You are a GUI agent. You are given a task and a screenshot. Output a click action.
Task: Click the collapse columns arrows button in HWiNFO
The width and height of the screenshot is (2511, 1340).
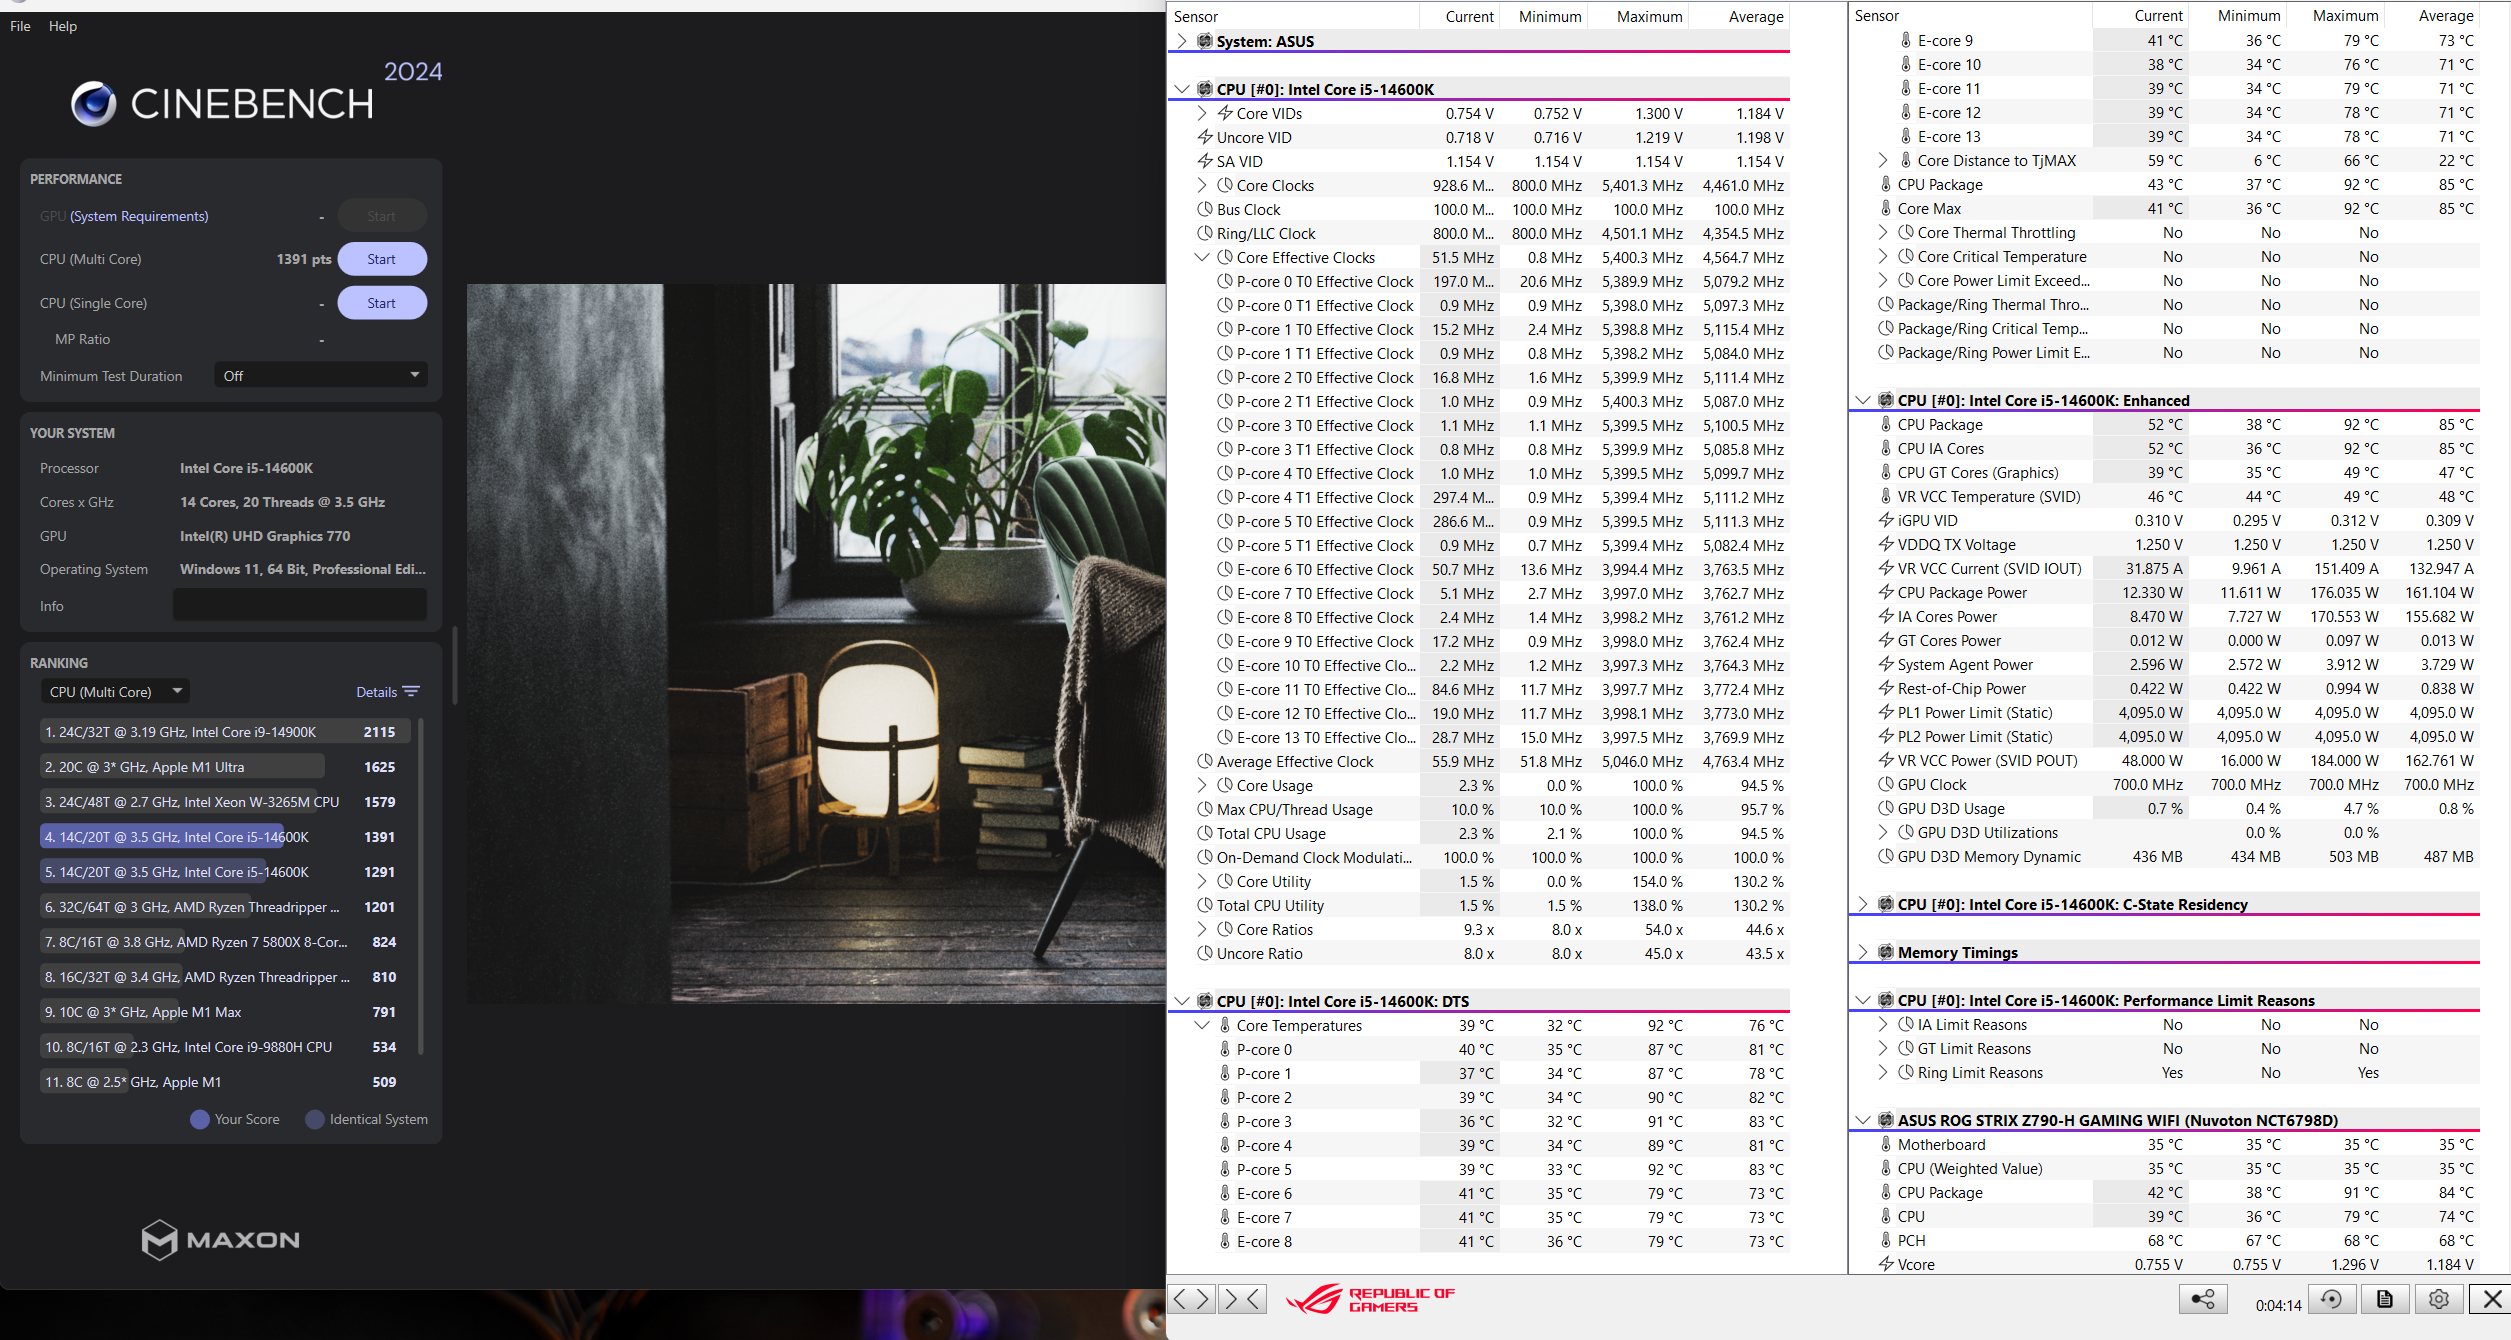pyautogui.click(x=1243, y=1299)
